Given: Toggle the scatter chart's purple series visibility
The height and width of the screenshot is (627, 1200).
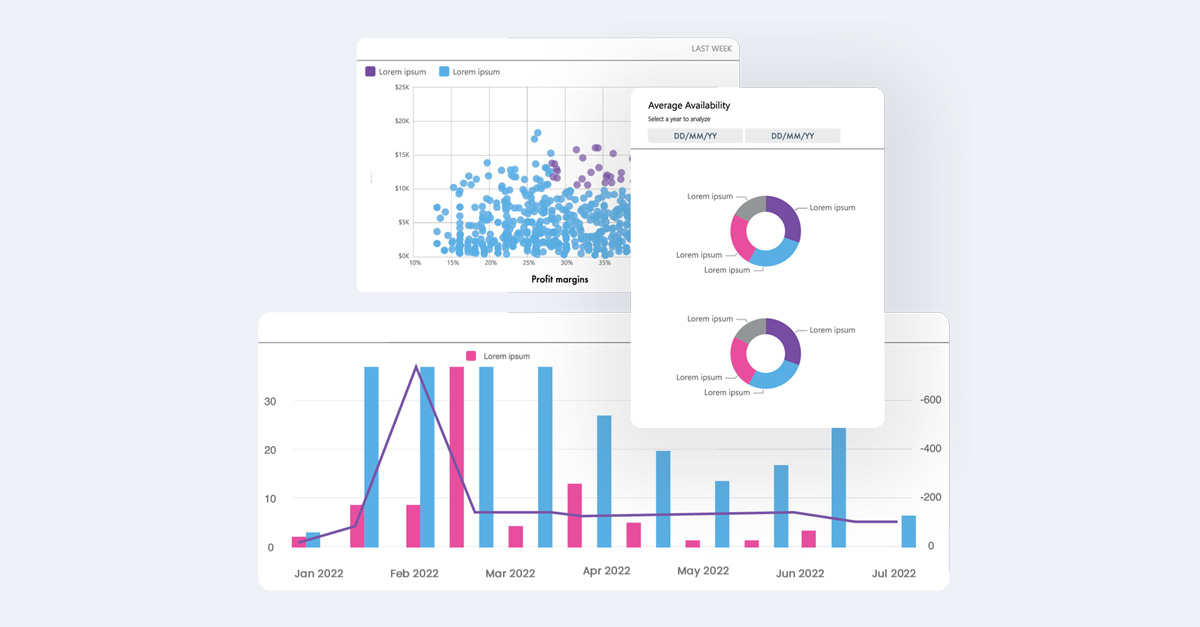Looking at the screenshot, I should [370, 71].
